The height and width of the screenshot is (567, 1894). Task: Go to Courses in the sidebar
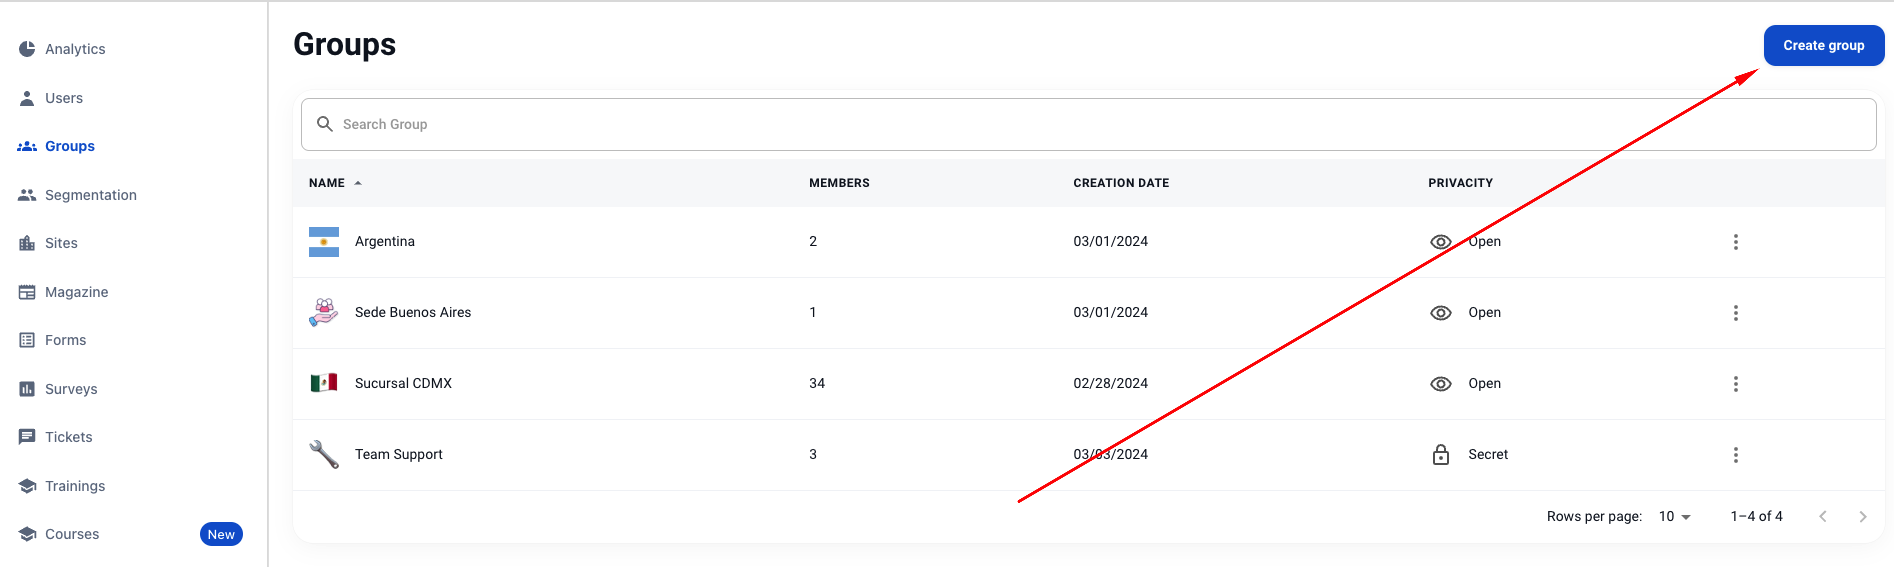pyautogui.click(x=72, y=534)
